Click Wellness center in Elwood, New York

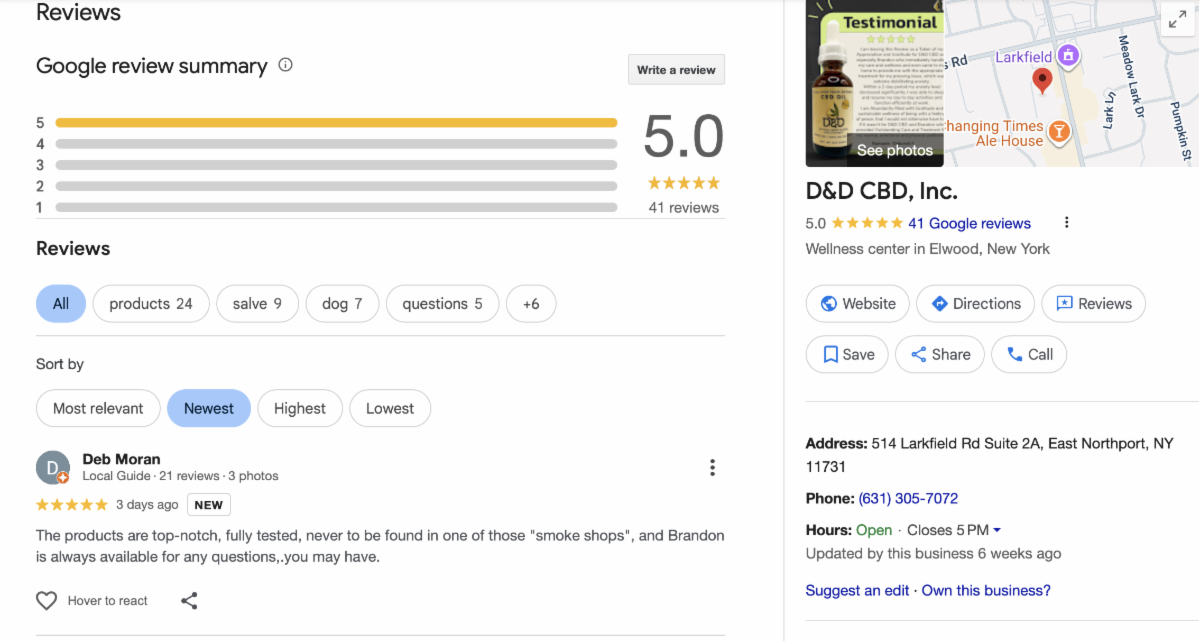(x=928, y=249)
